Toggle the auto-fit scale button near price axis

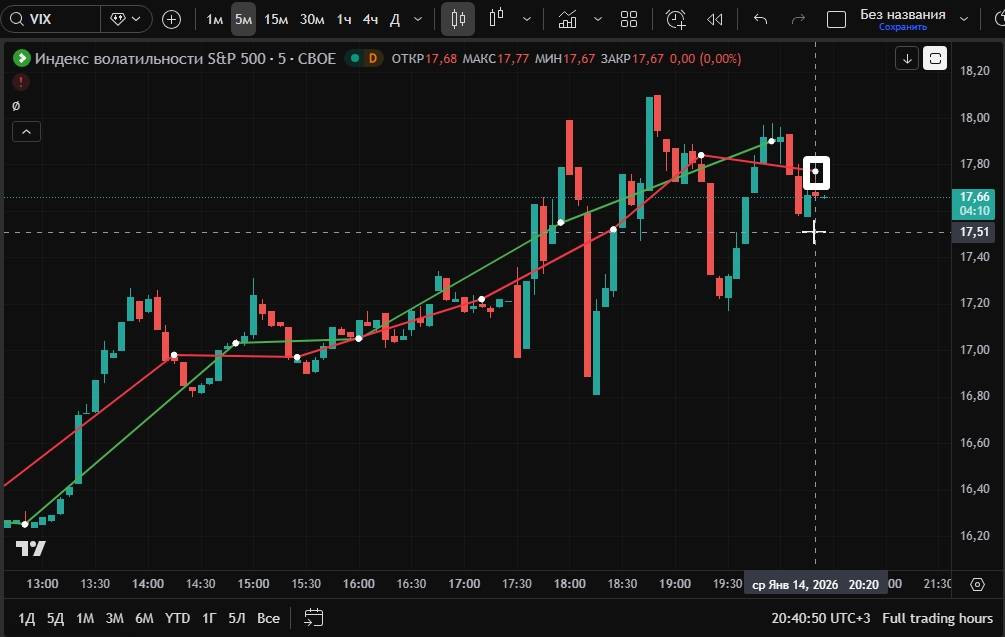tap(935, 58)
